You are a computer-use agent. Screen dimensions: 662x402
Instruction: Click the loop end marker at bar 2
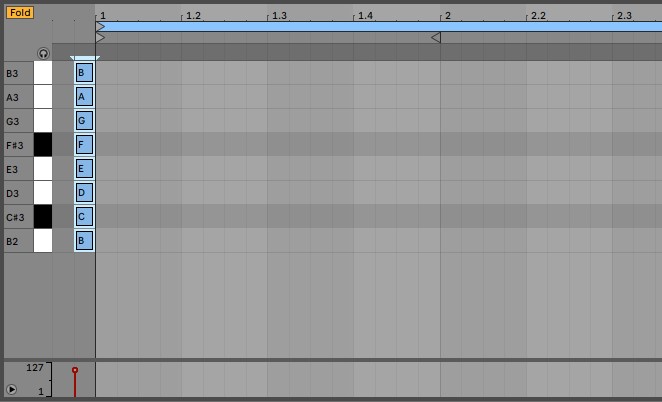tap(436, 38)
